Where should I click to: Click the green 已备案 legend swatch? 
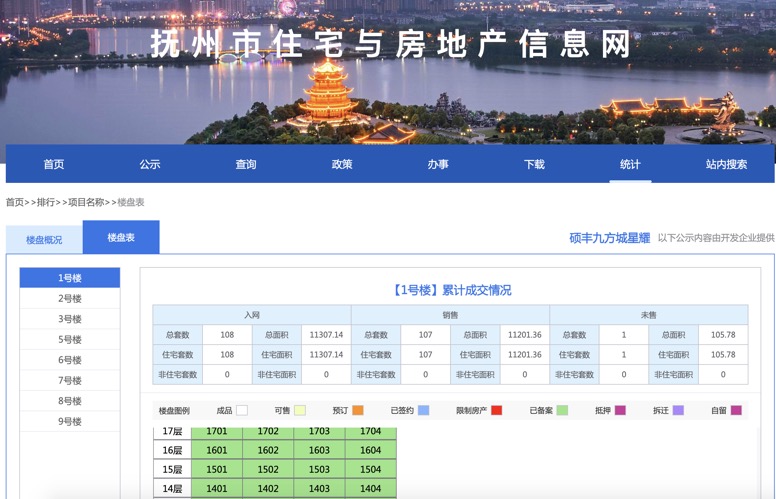coord(563,411)
